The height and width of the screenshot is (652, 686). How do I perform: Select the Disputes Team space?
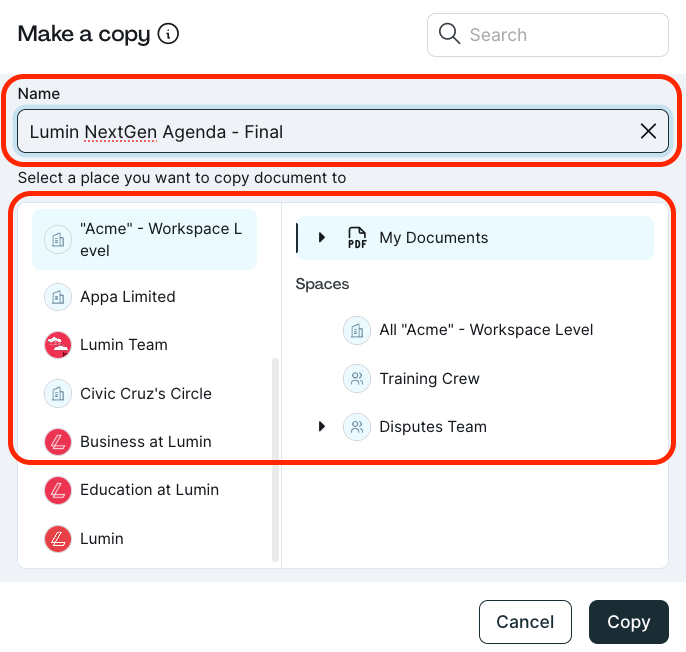point(475,427)
